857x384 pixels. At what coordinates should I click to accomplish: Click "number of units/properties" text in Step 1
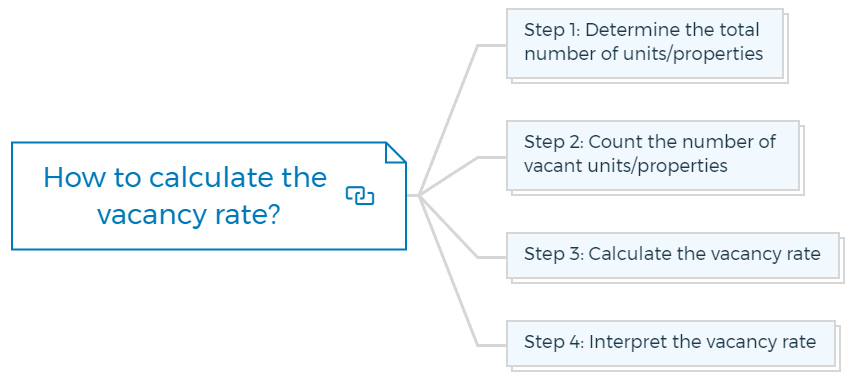tap(643, 54)
